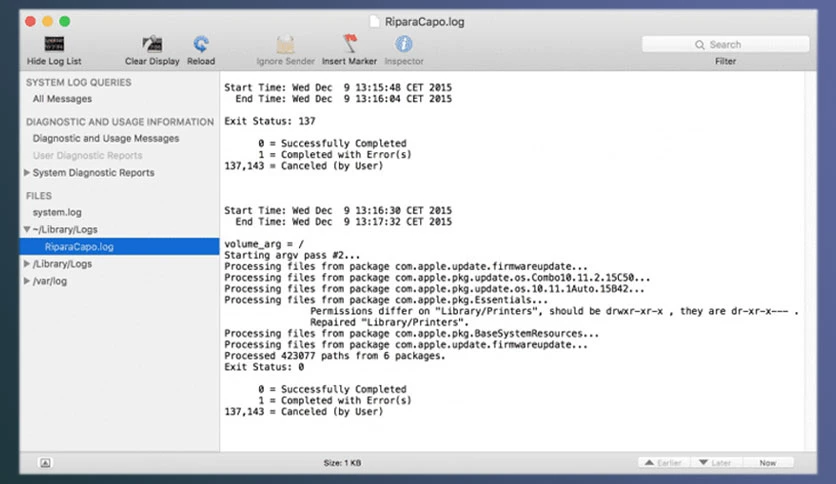Click the "Start Time: Wed Dec 9 13:16:30" line

[338, 210]
